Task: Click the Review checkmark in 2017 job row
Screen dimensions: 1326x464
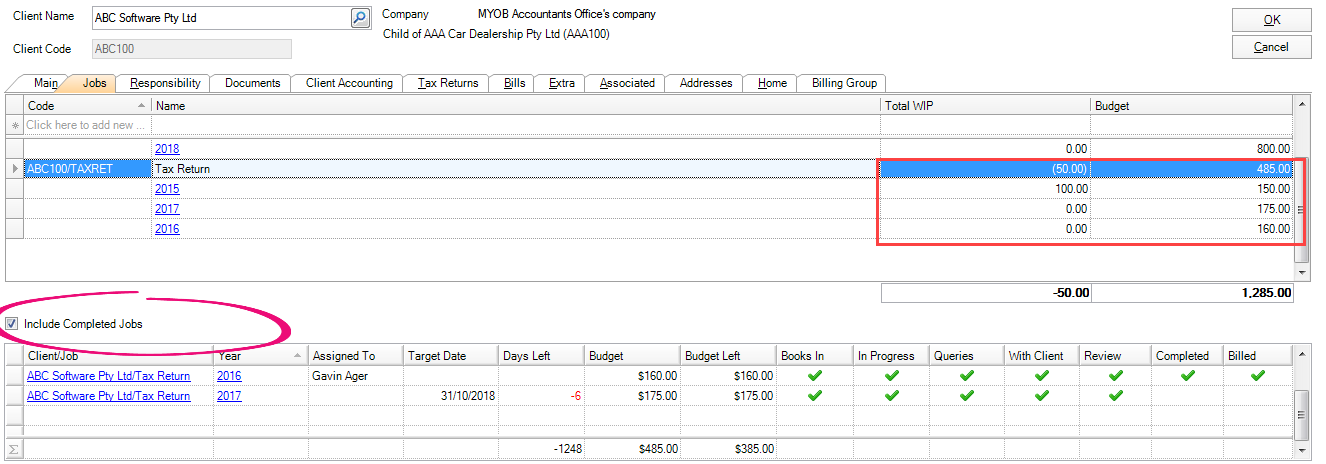Action: 1116,396
